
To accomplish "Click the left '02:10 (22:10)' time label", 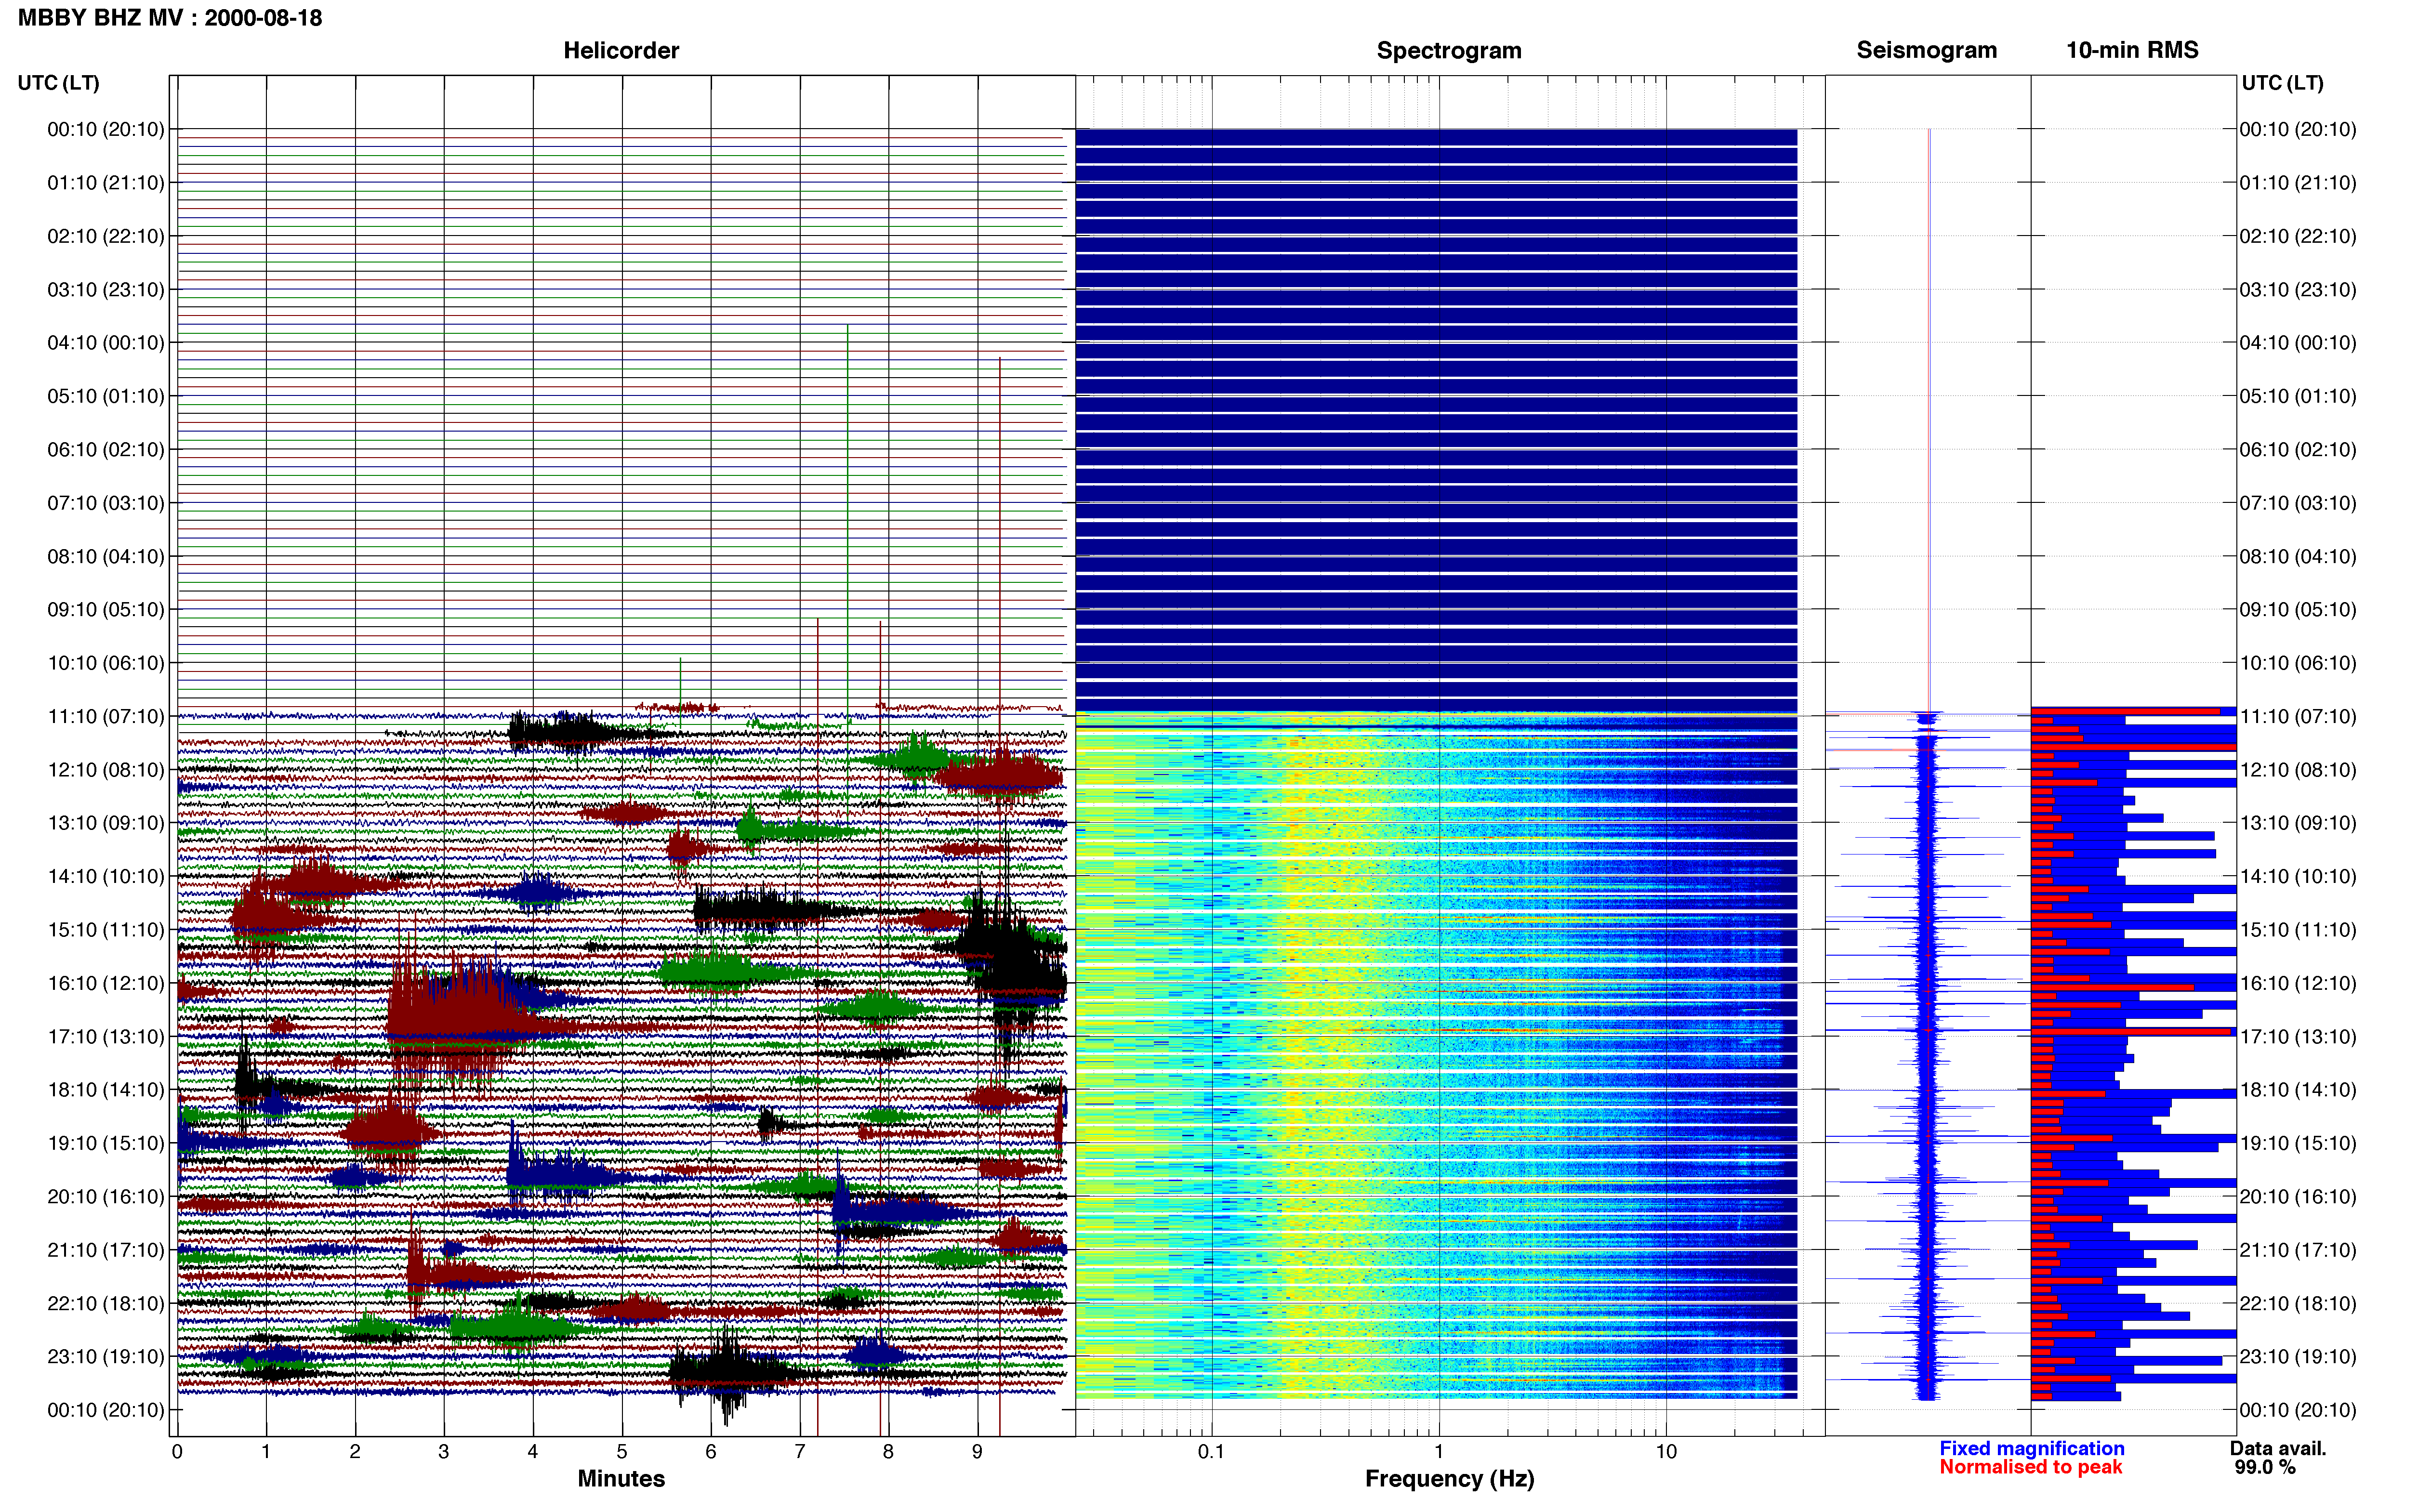I will click(106, 236).
